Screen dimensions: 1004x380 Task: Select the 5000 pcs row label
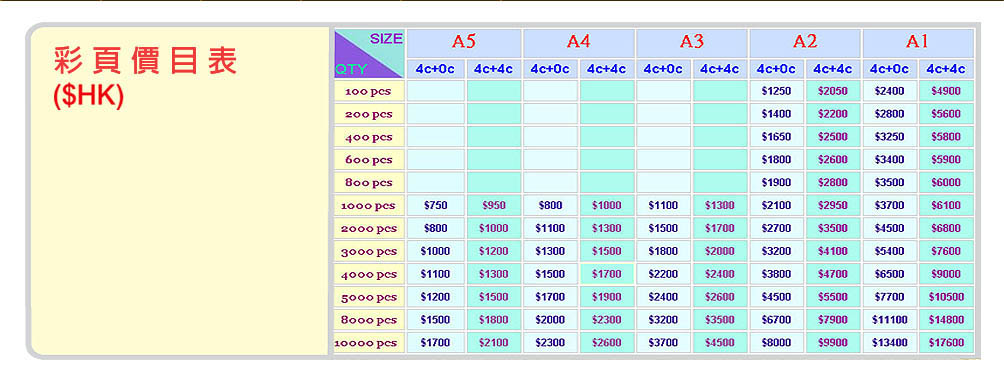[x=368, y=297]
